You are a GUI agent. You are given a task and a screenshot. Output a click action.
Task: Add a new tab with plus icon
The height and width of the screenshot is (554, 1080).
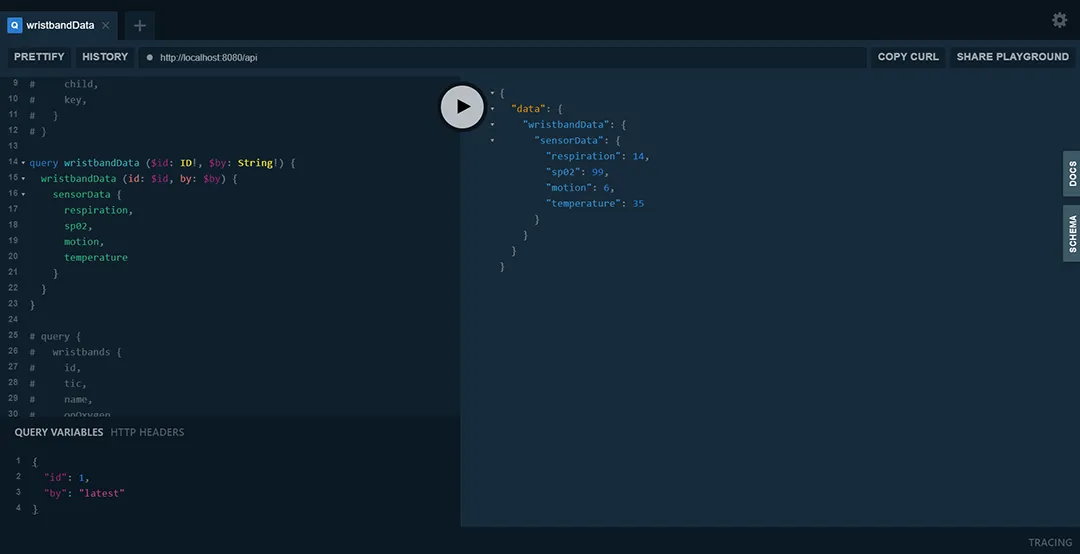(x=140, y=25)
